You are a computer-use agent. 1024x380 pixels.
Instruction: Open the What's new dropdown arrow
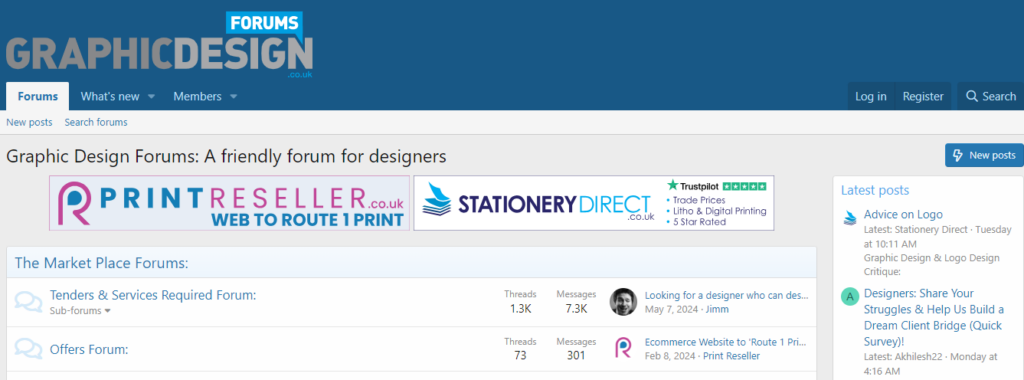tap(152, 97)
